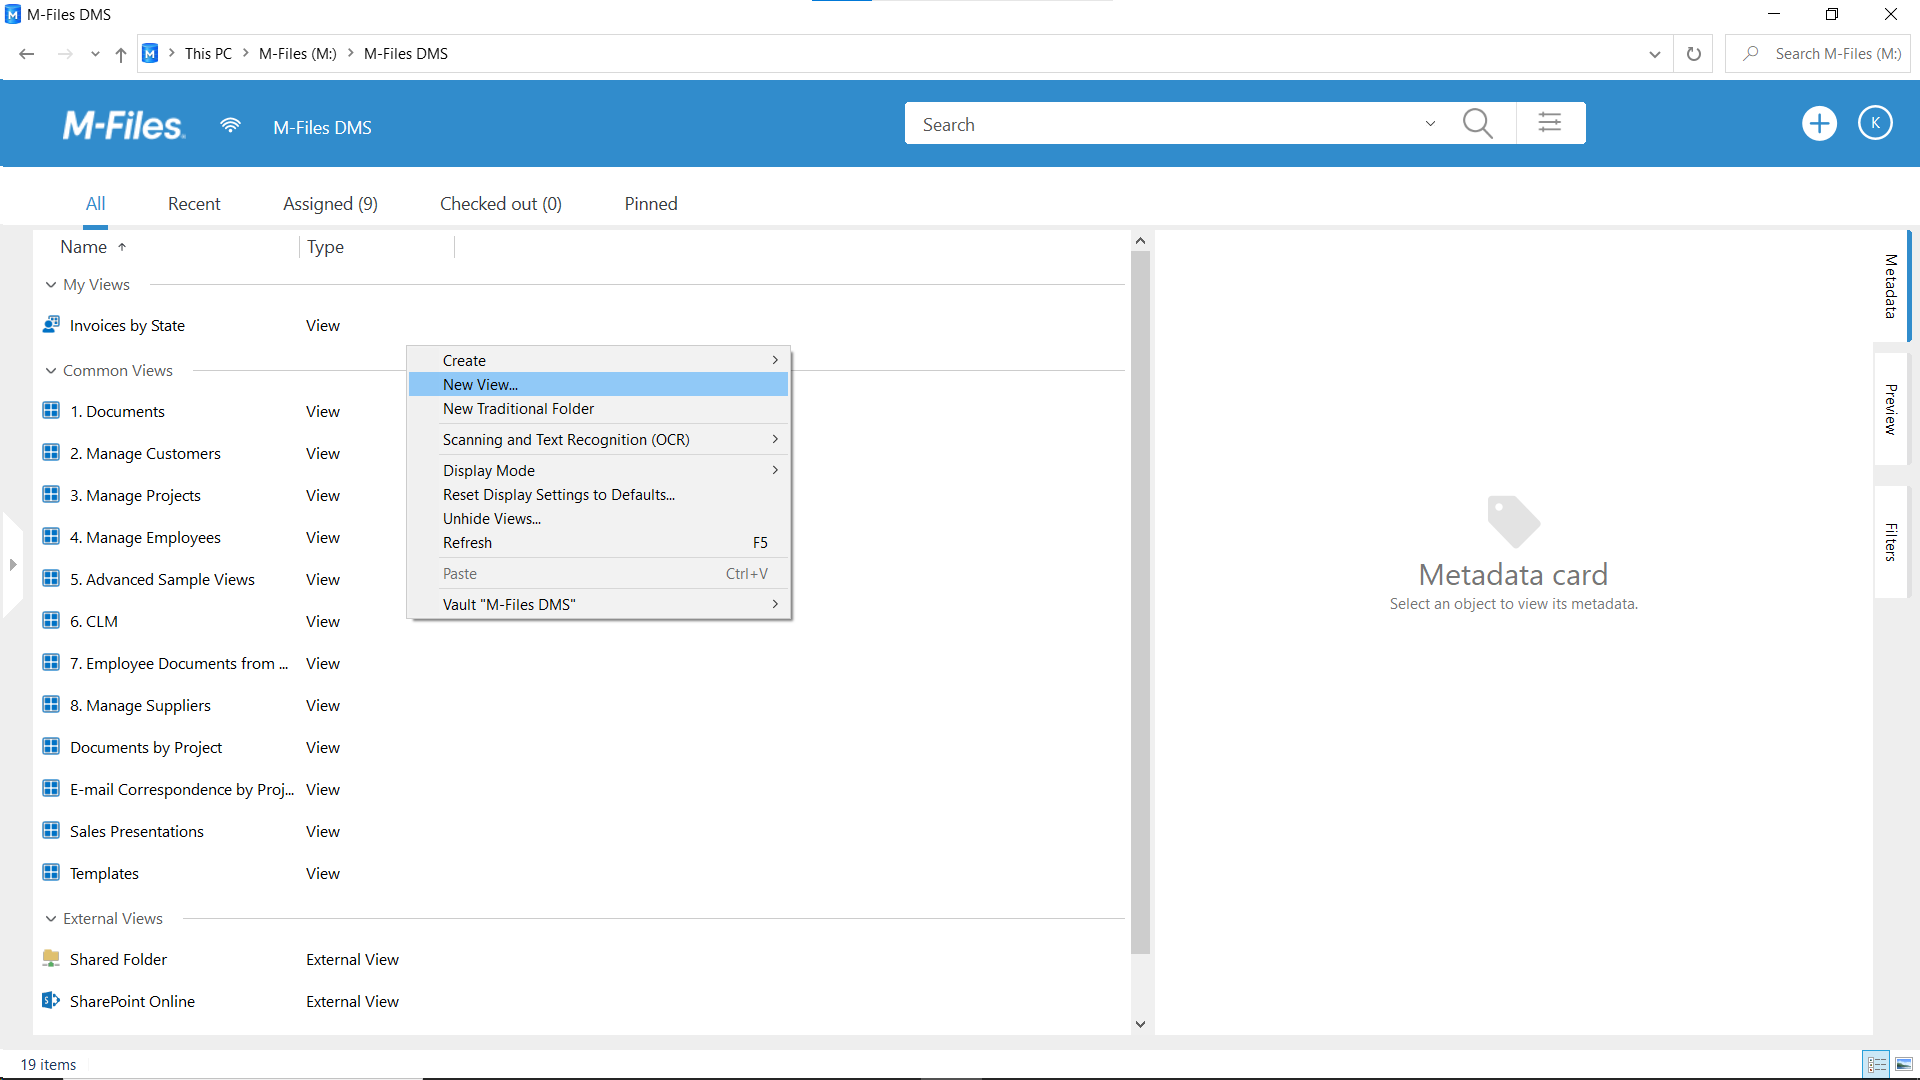Select E-mail Correspondence by Proj... row
The image size is (1920, 1080).
point(580,789)
